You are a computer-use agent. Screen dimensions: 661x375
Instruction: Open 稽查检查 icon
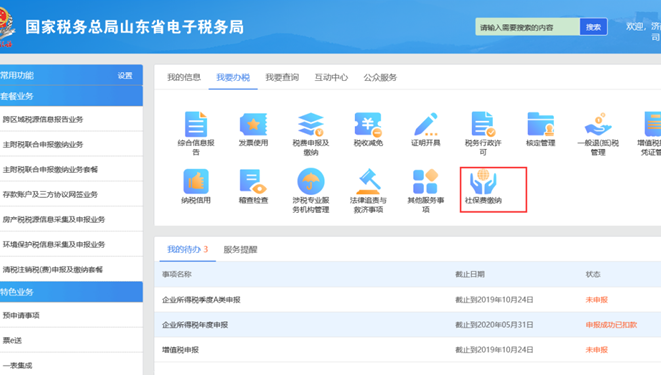point(253,181)
